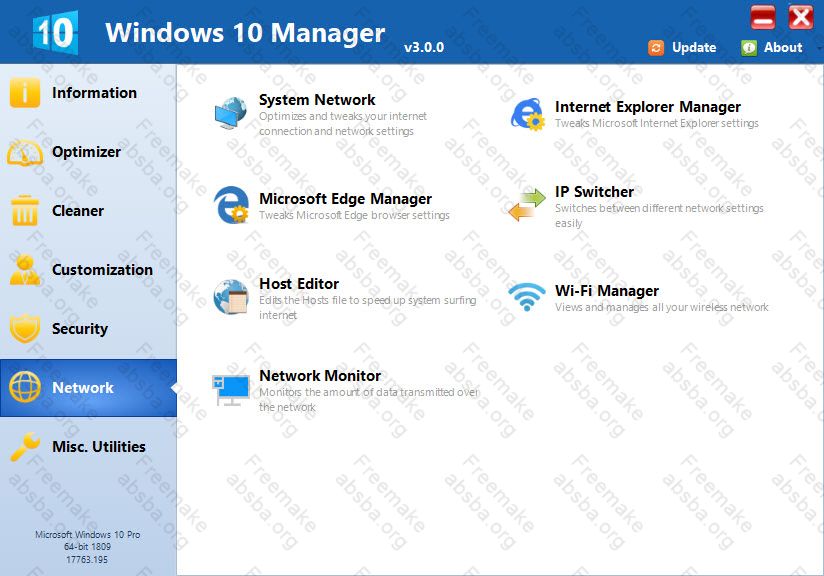Click the Network Monitor screen icon

click(x=230, y=390)
